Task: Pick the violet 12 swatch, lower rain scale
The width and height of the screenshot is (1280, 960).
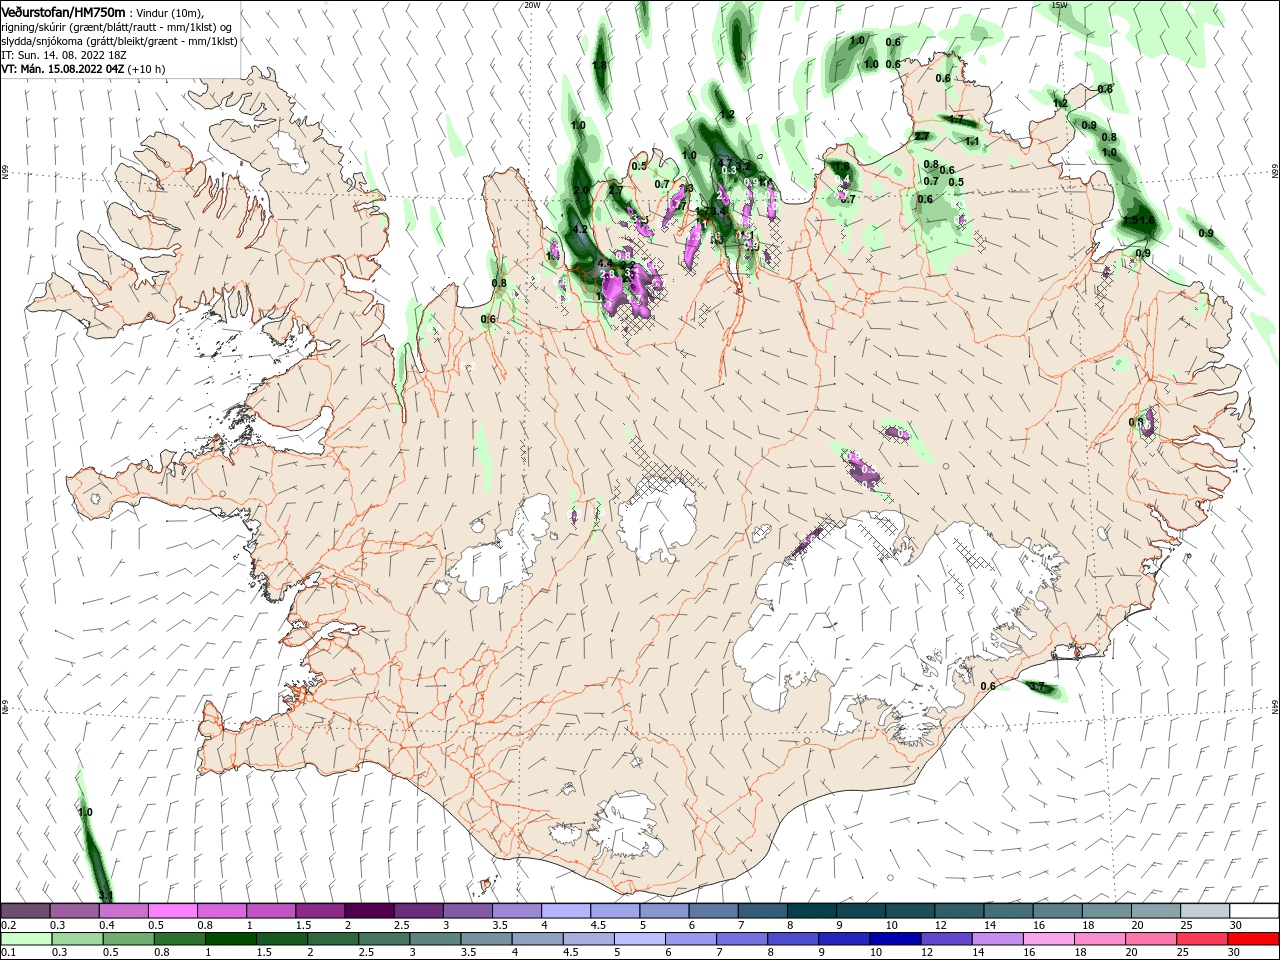Action: point(947,939)
